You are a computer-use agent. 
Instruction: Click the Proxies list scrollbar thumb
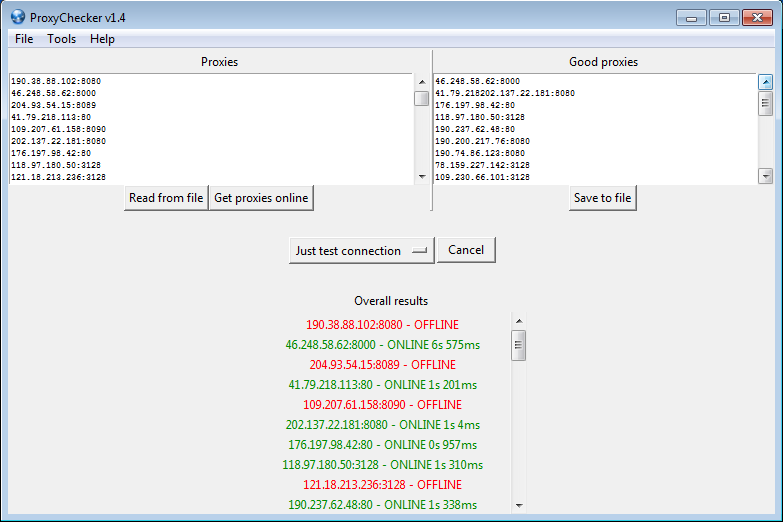point(422,98)
